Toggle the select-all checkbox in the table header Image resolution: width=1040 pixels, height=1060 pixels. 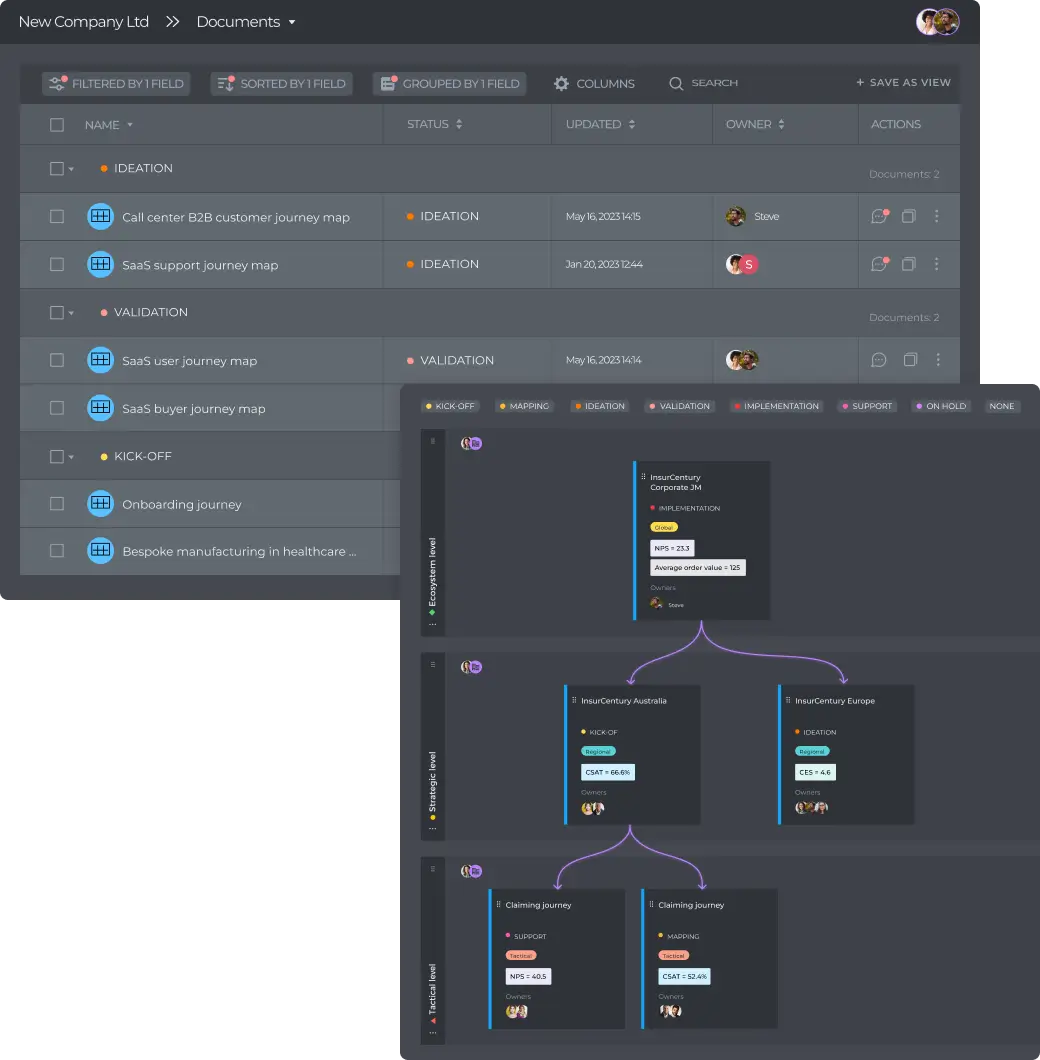(x=56, y=124)
